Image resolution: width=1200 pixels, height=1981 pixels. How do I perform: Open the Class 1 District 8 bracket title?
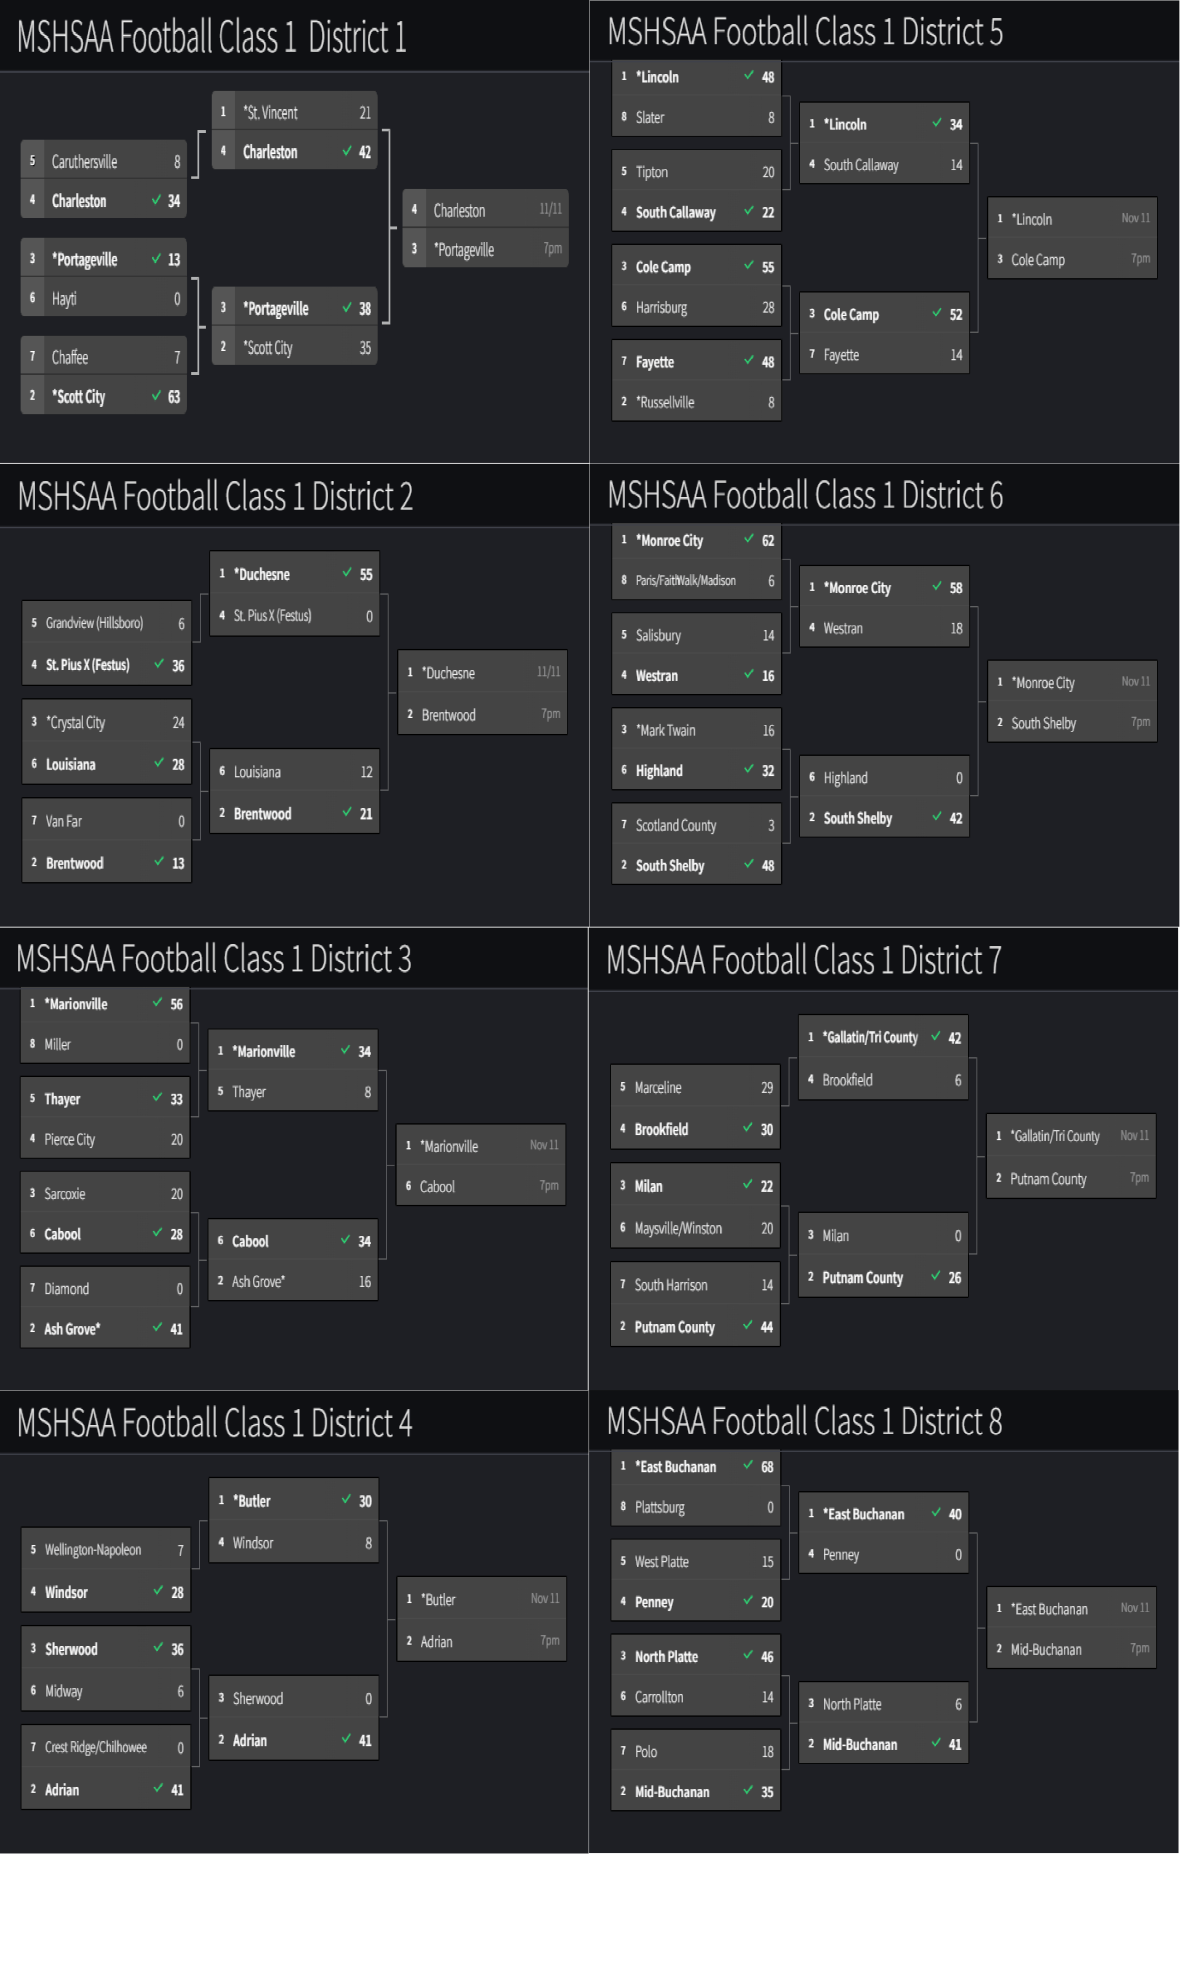coord(804,1421)
